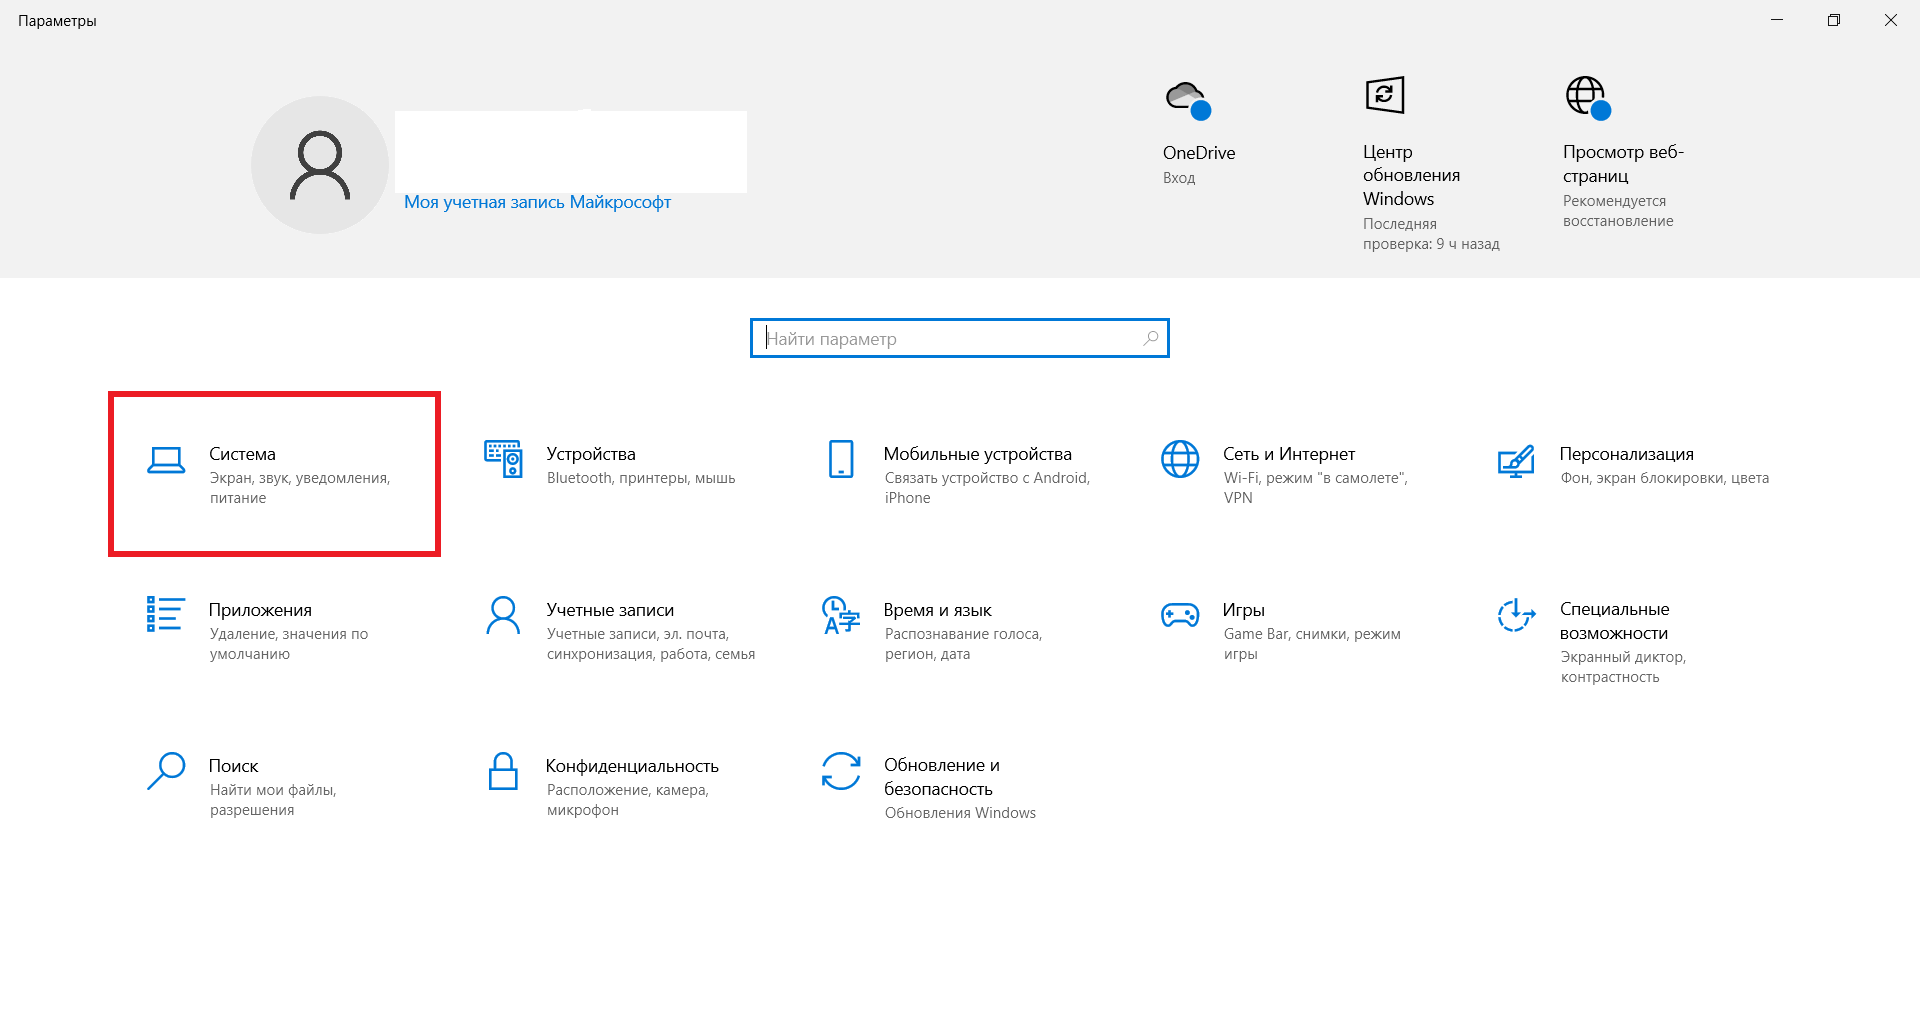This screenshot has height=1015, width=1920.
Task: Click the Время и язык icon
Action: pos(841,615)
